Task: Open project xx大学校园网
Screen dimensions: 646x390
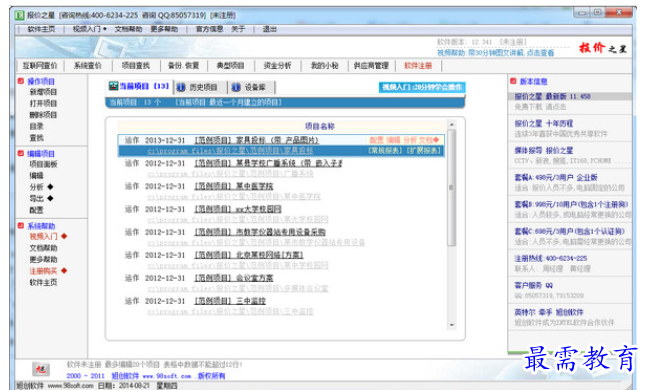Action: pyautogui.click(x=238, y=209)
